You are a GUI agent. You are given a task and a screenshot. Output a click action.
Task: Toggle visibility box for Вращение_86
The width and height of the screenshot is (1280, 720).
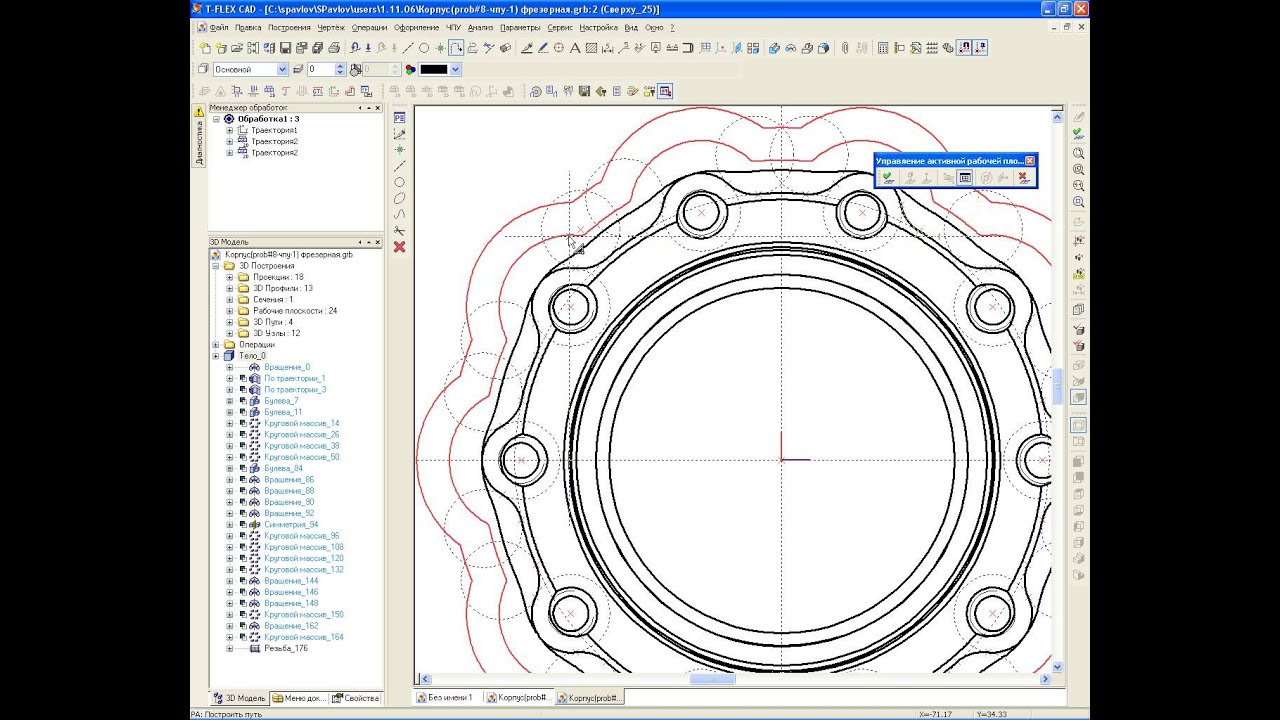(x=243, y=480)
